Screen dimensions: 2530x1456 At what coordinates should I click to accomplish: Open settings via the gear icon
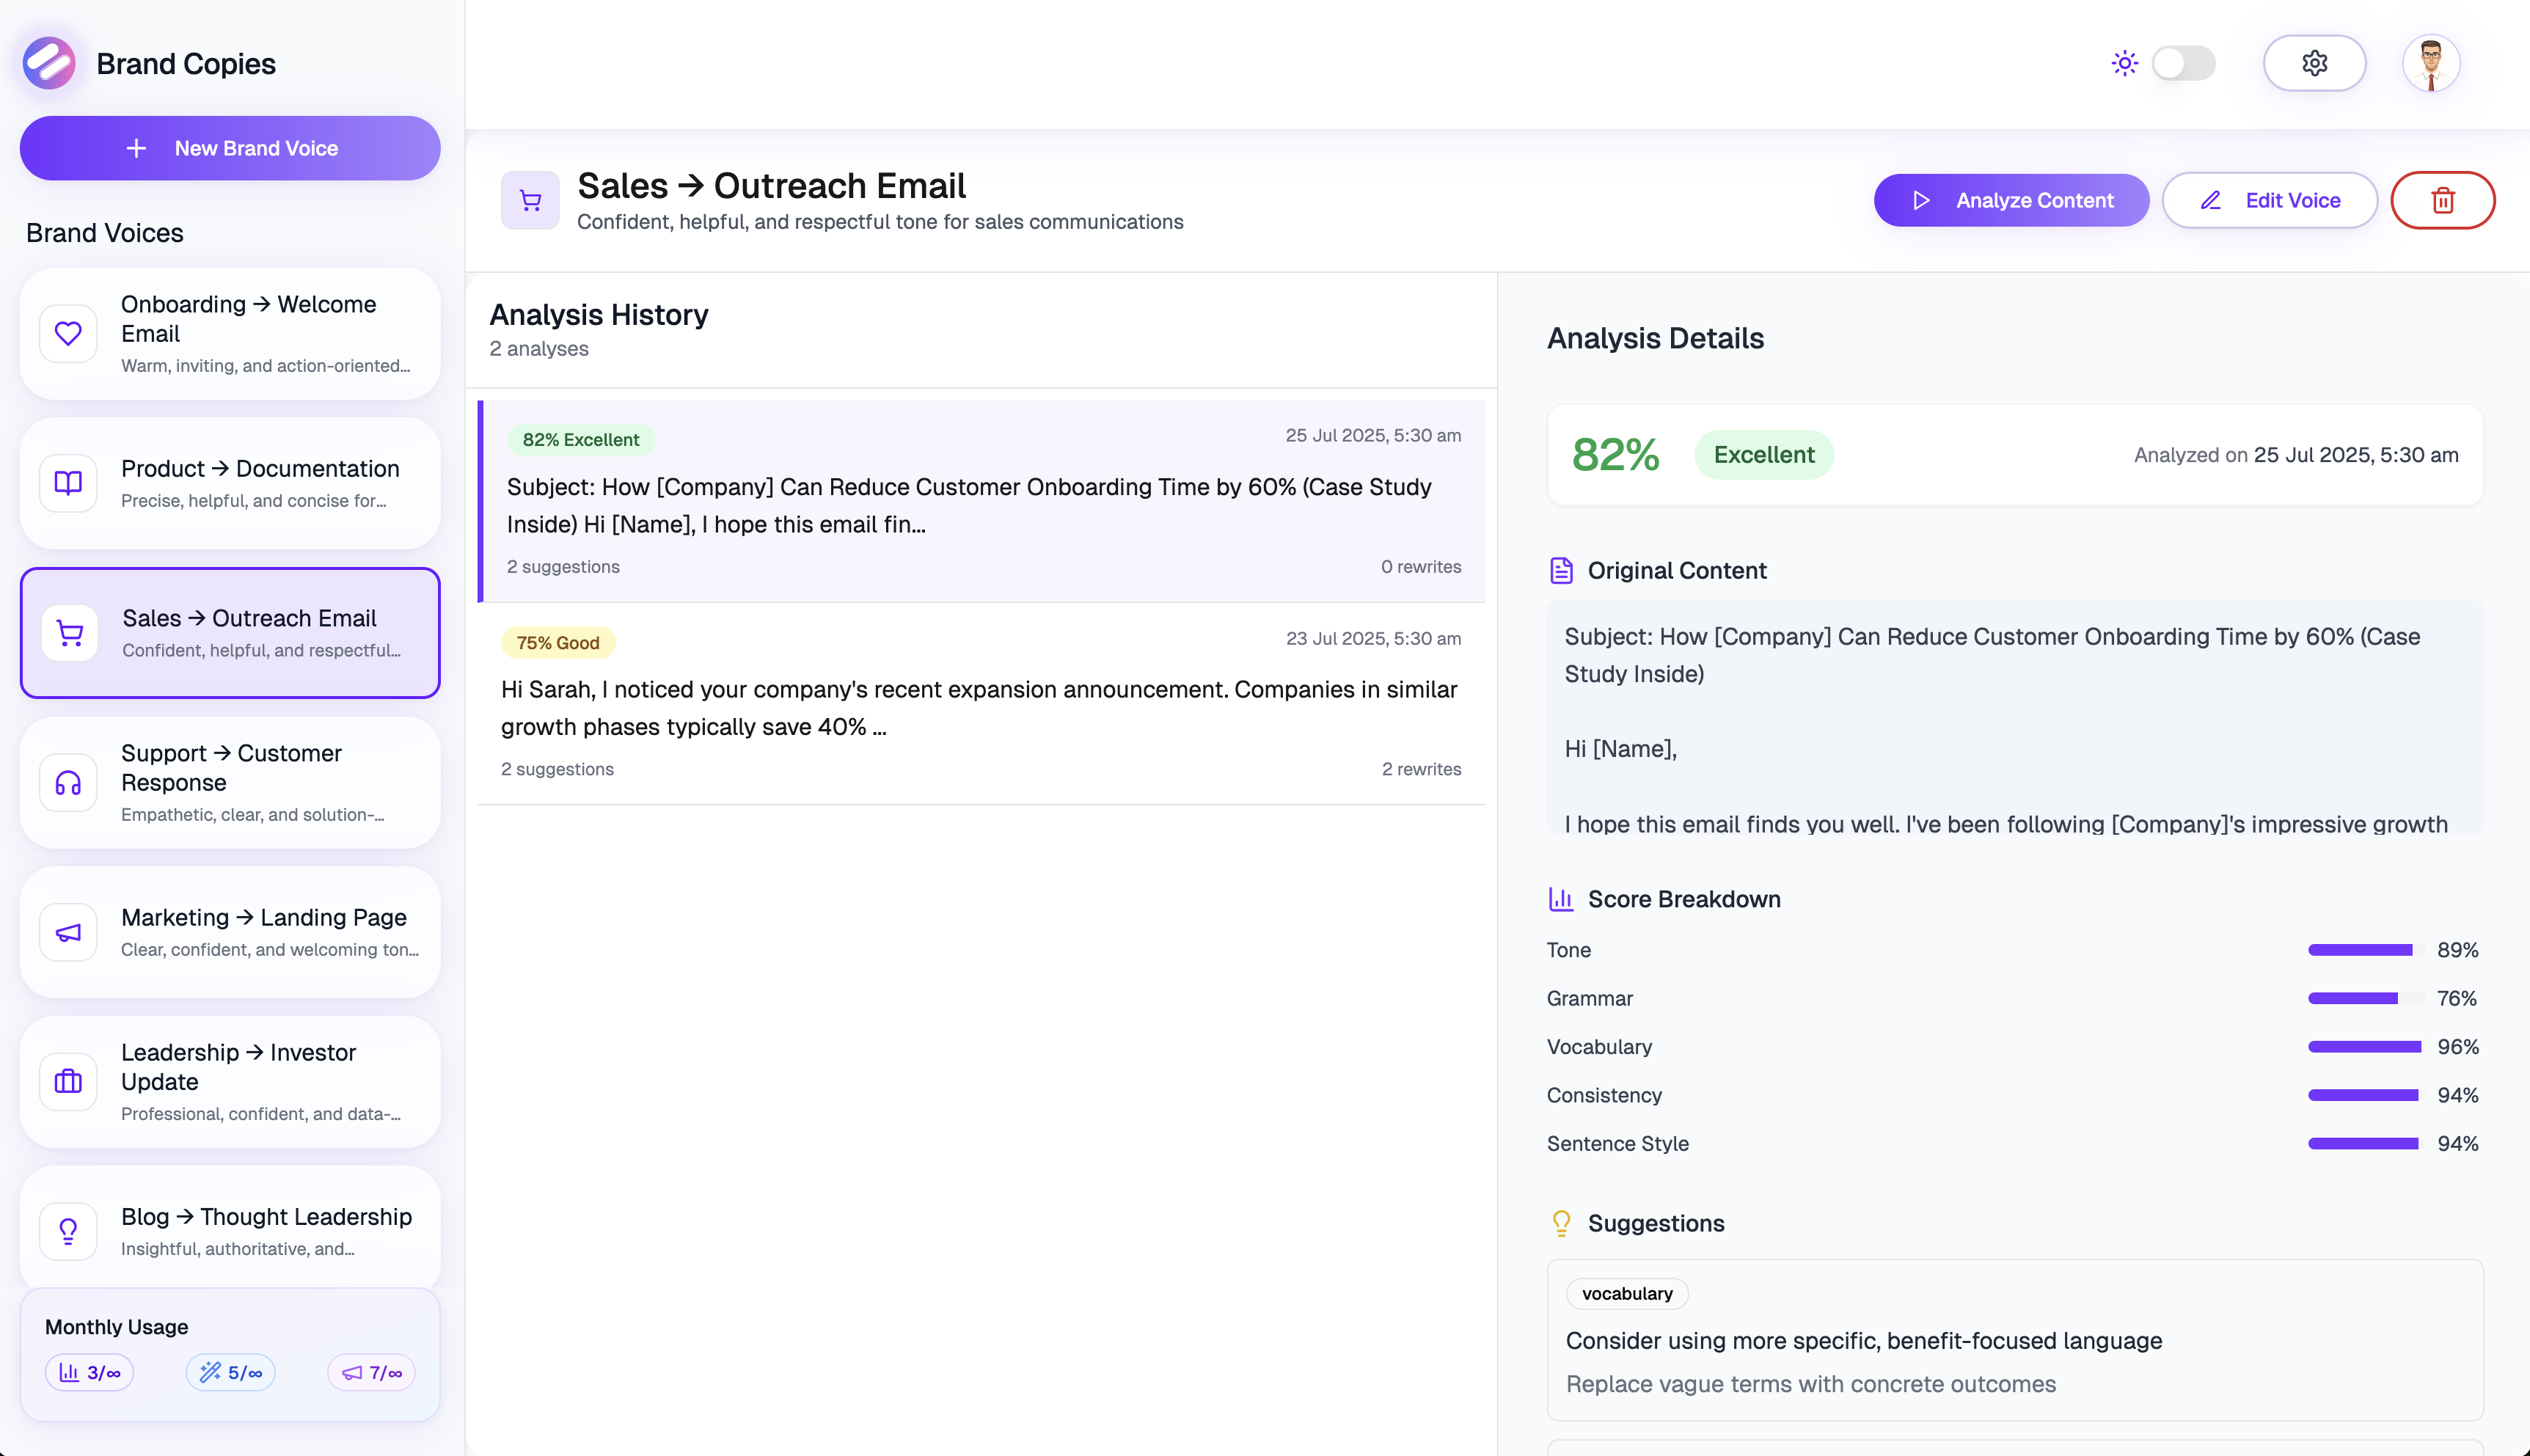coord(2314,62)
